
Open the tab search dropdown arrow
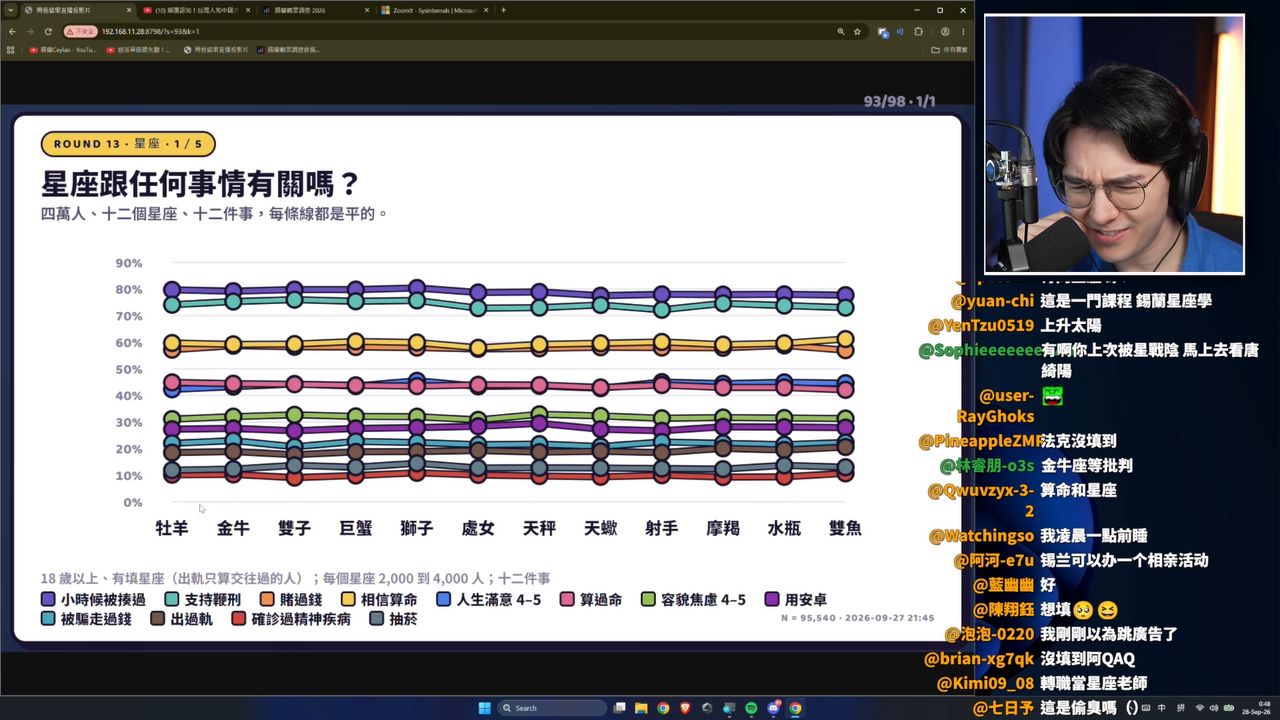[x=10, y=10]
